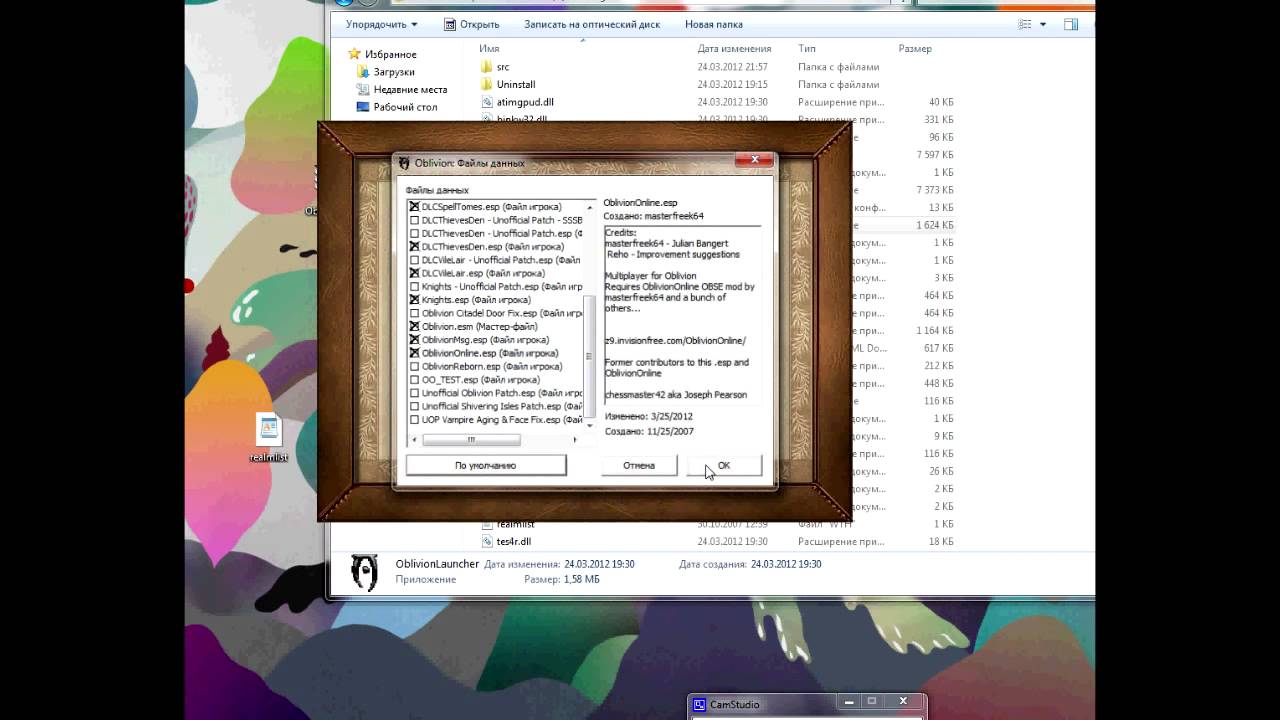Screen dimensions: 1280x720
Task: Uncheck OblivionMsg.esp data file
Action: (x=414, y=340)
